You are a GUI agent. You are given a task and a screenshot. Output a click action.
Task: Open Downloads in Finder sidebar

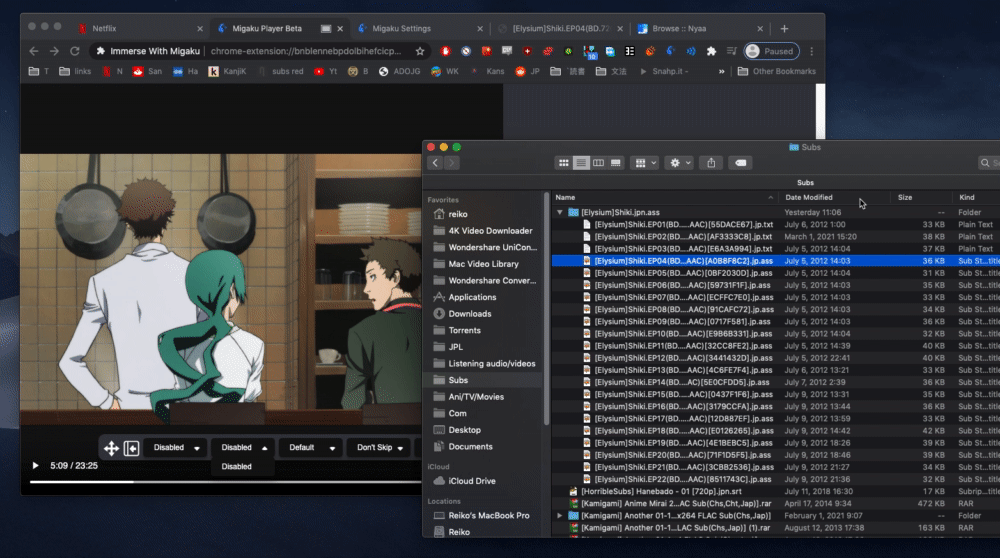(x=469, y=314)
